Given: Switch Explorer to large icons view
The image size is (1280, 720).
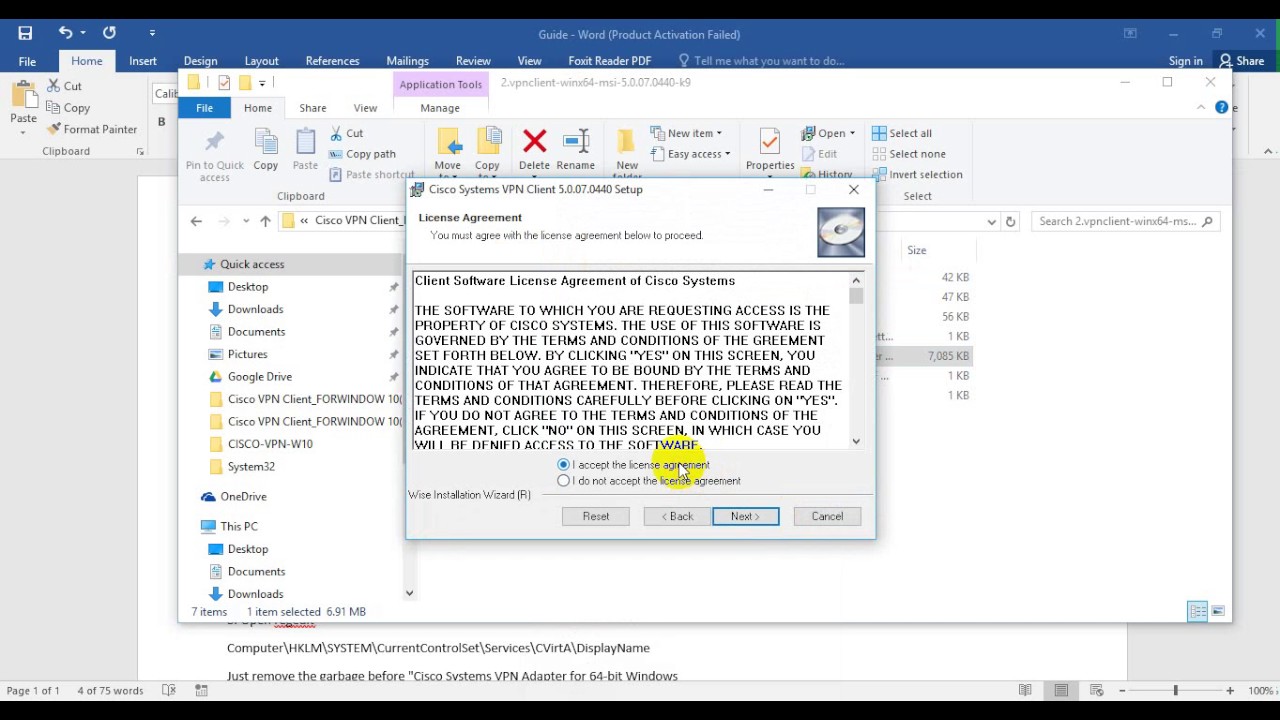Looking at the screenshot, I should (x=1218, y=612).
